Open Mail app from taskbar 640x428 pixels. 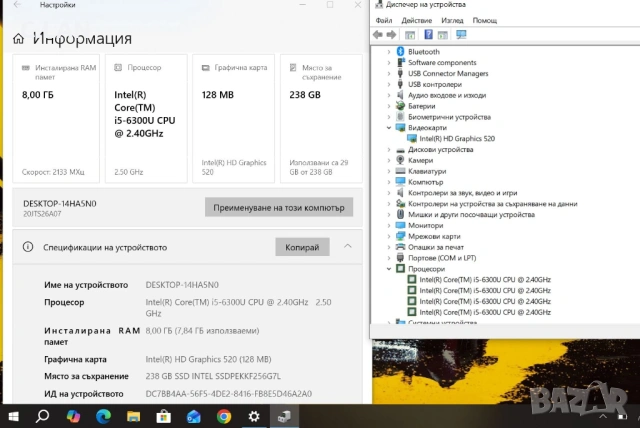(x=194, y=417)
